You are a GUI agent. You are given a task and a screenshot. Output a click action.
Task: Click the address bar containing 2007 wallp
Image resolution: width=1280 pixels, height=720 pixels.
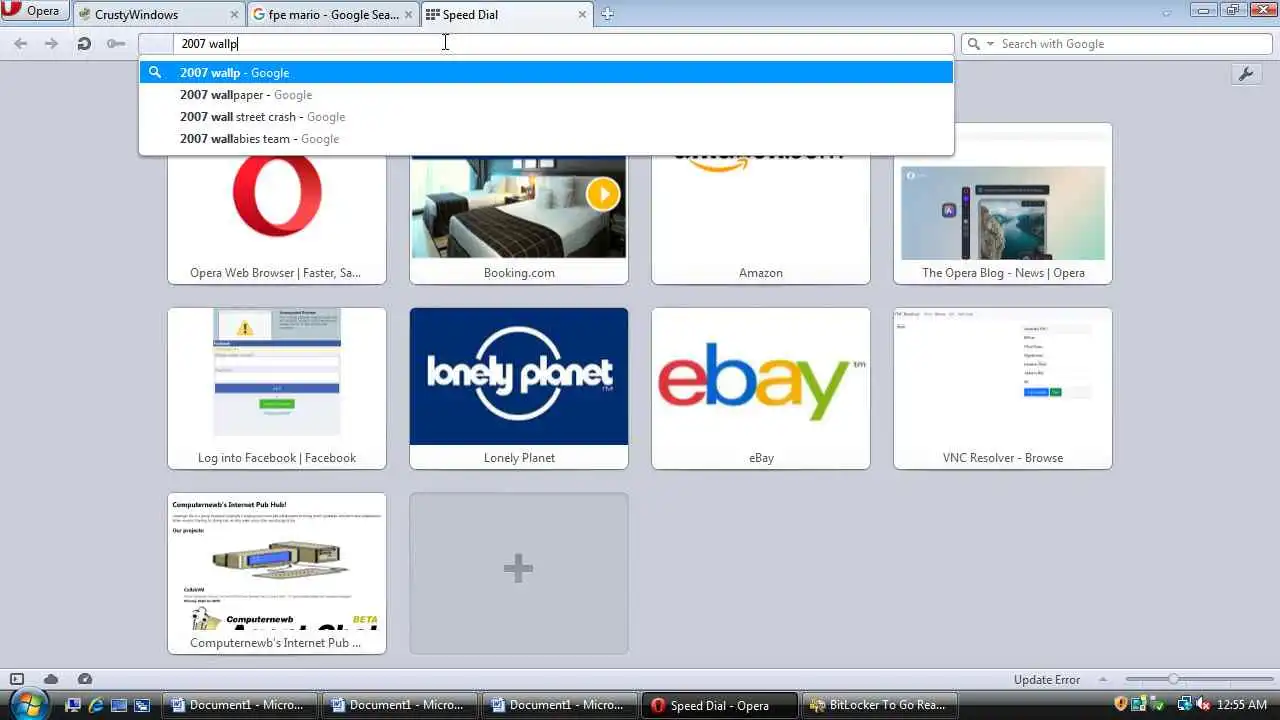tap(546, 44)
